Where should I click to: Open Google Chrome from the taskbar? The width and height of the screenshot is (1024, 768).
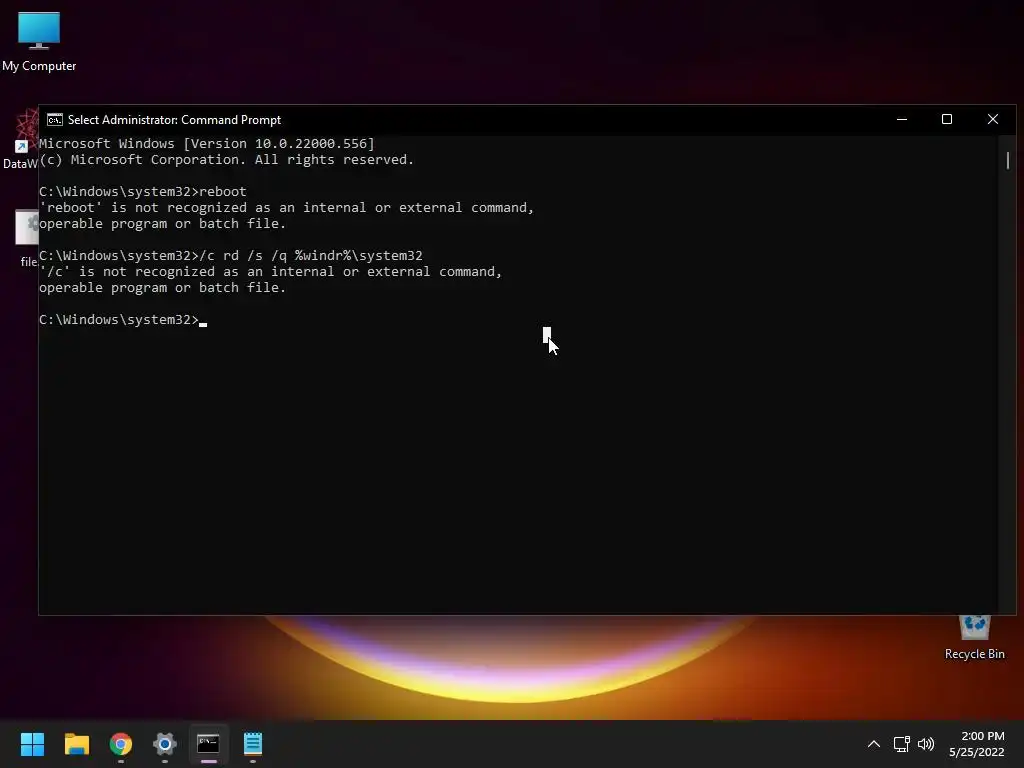121,744
